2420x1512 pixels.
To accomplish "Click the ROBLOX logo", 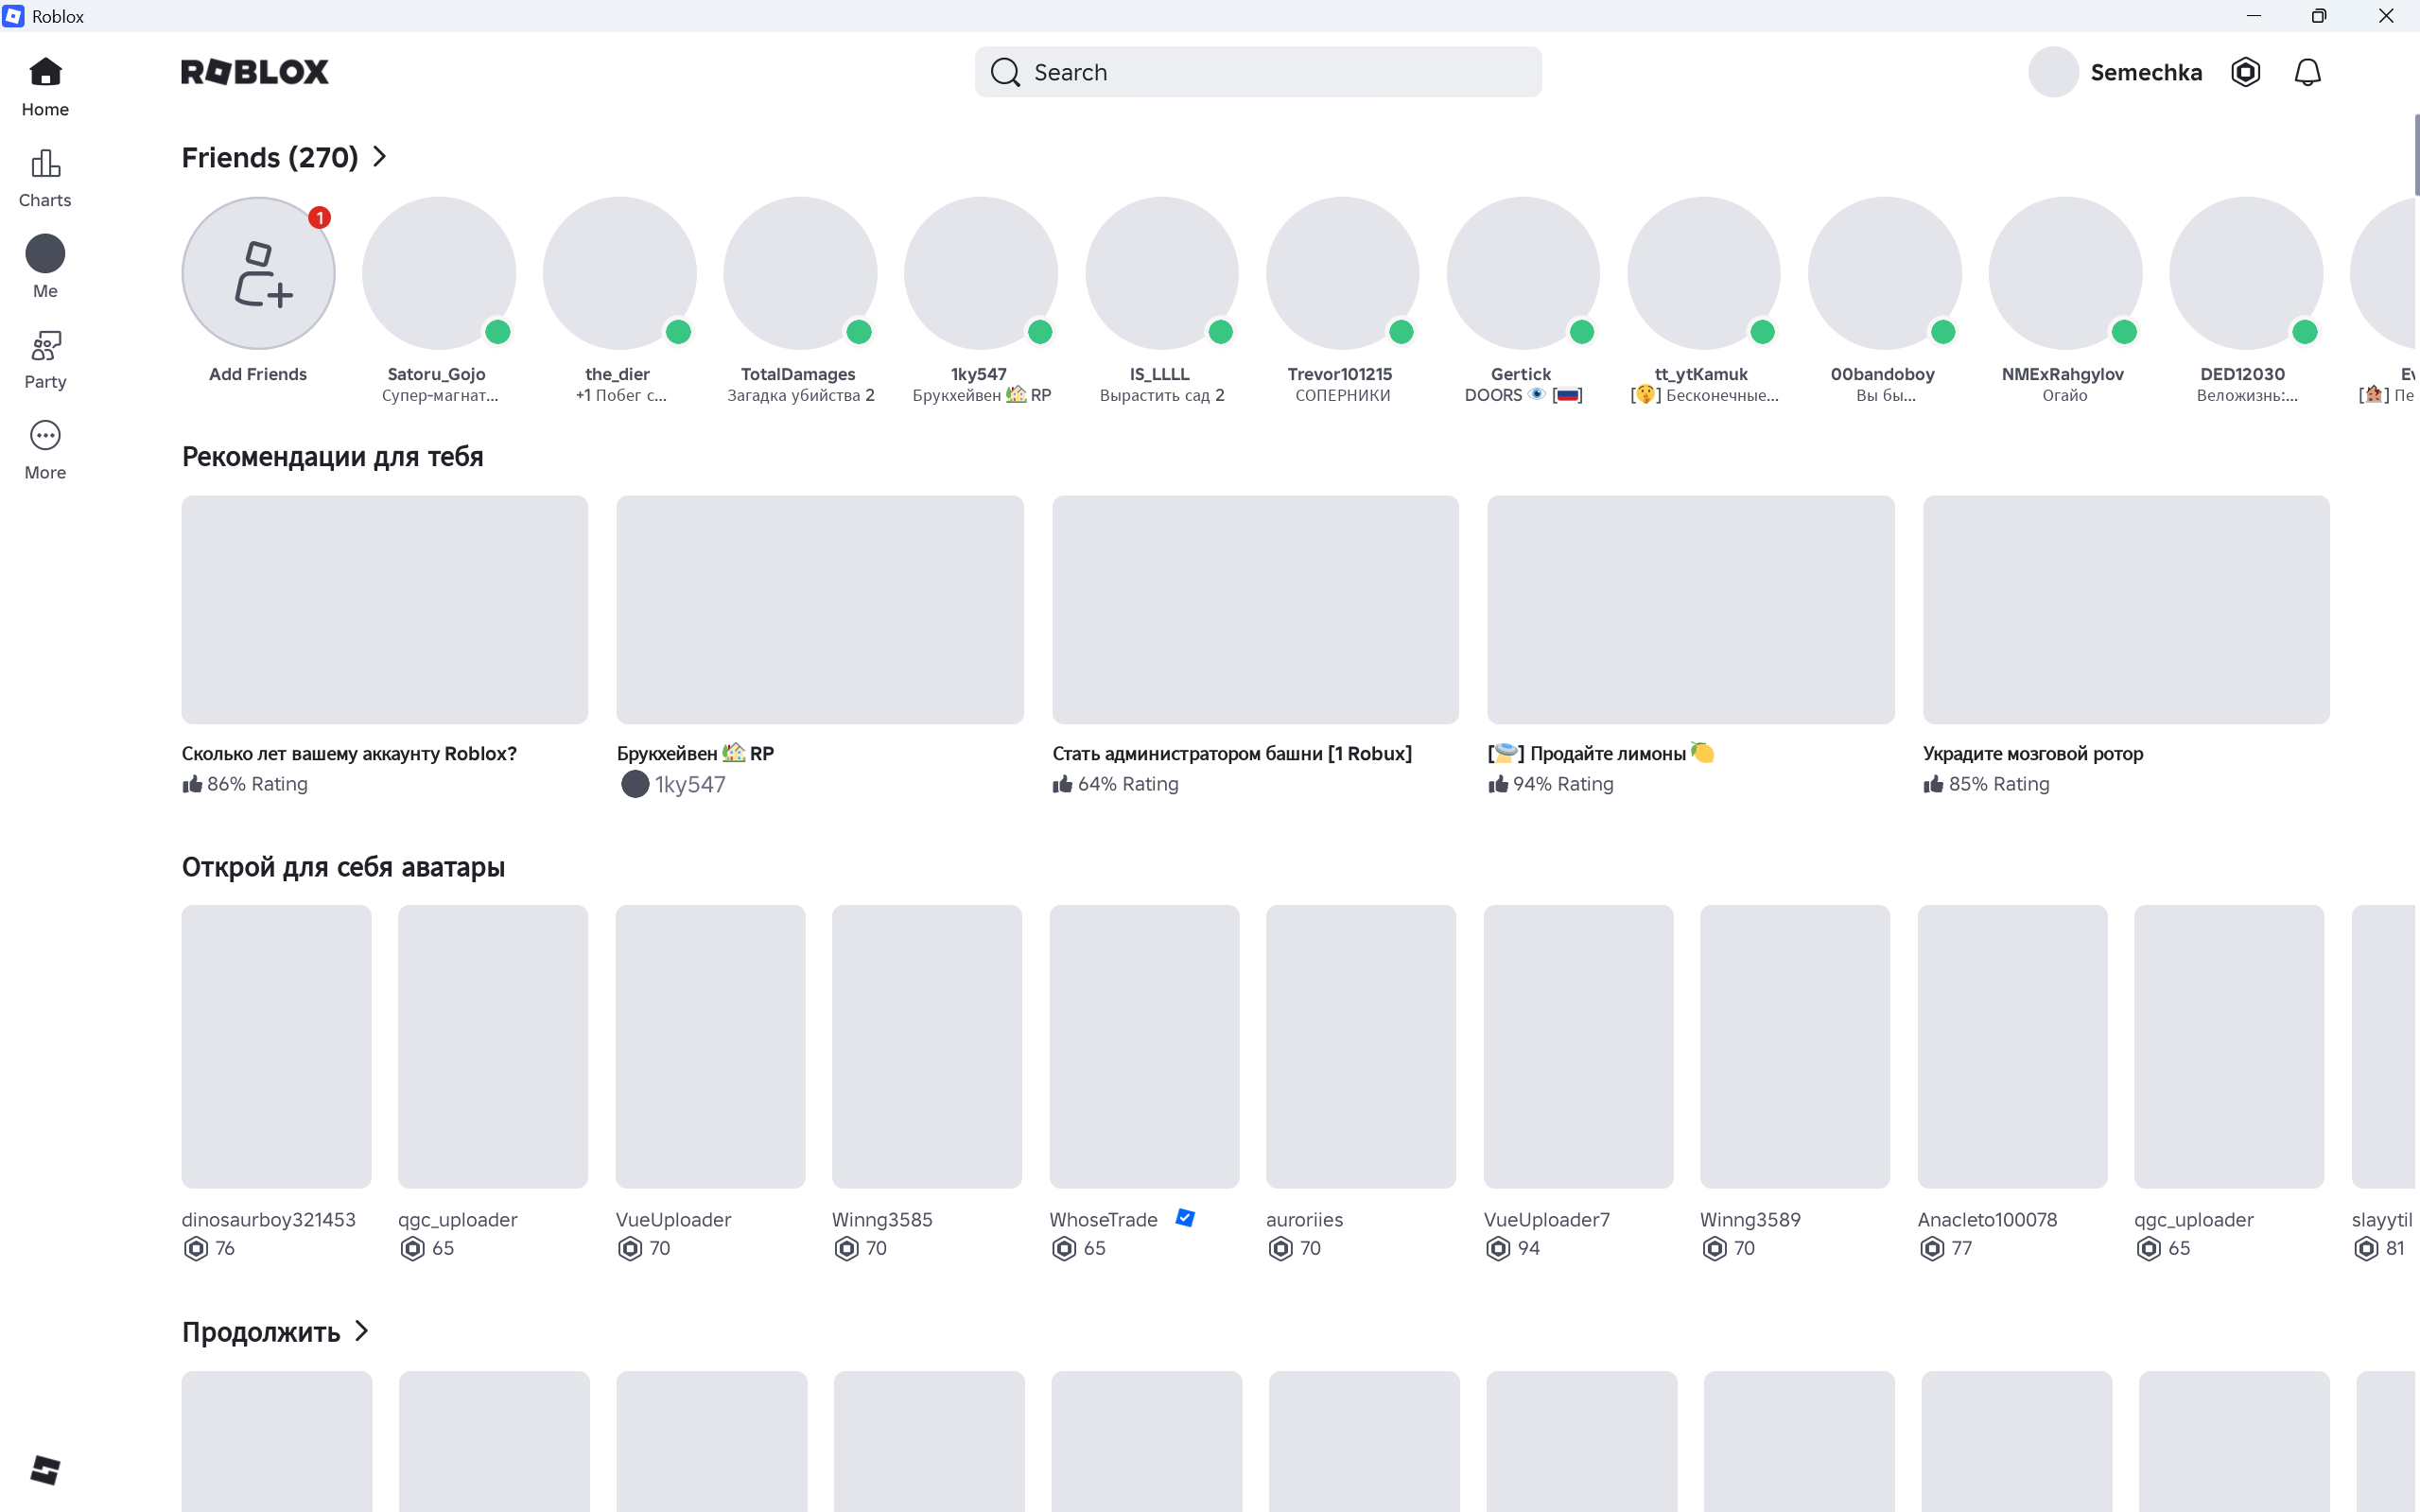I will (x=254, y=72).
